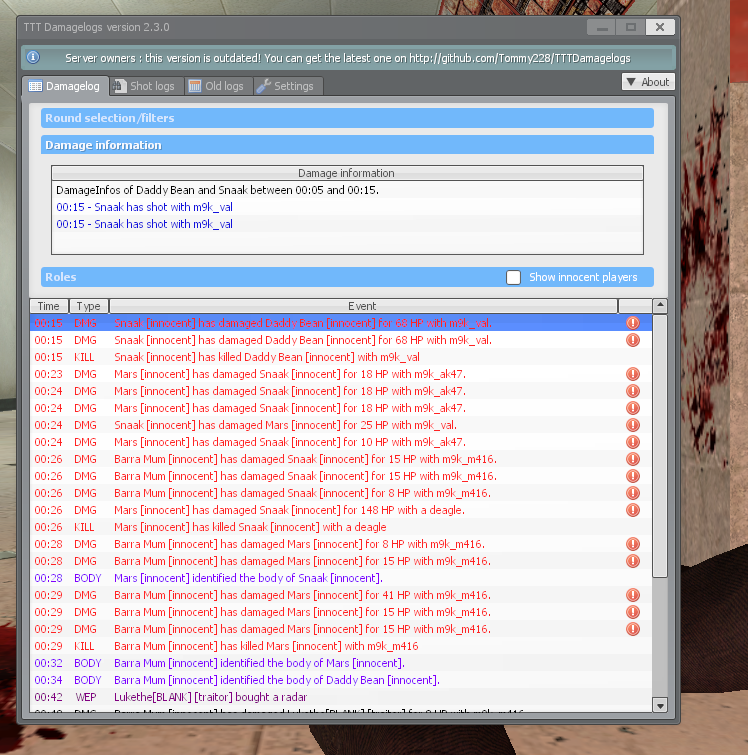Open the Old logs tab
Image resolution: width=748 pixels, height=755 pixels.
coord(216,86)
